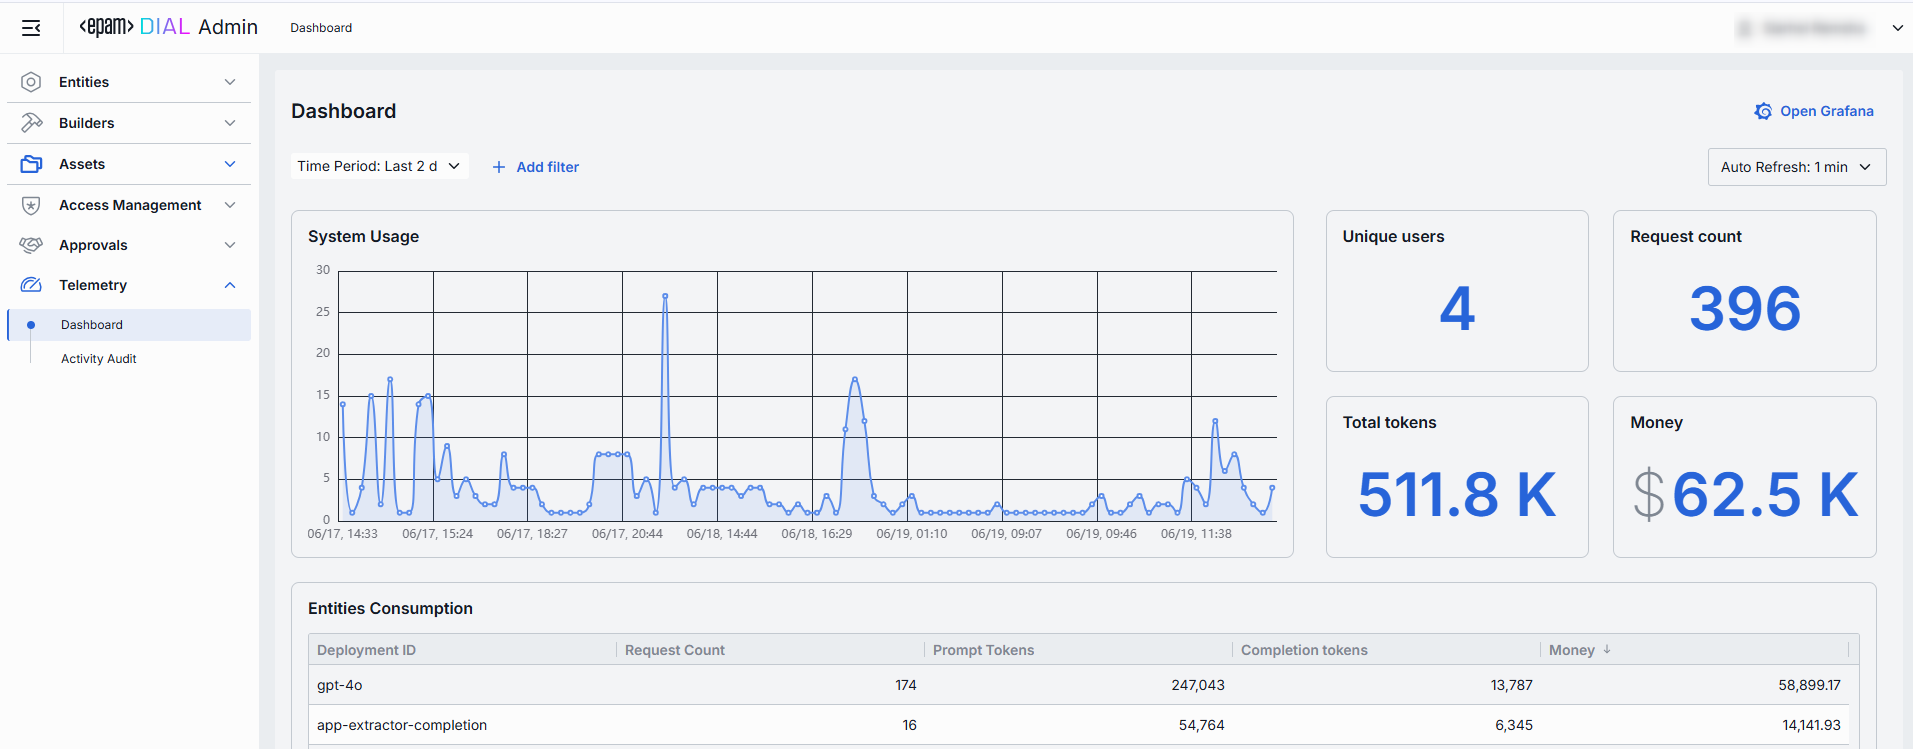Expand the Entities section chevron
Image resolution: width=1913 pixels, height=749 pixels.
[x=230, y=82]
